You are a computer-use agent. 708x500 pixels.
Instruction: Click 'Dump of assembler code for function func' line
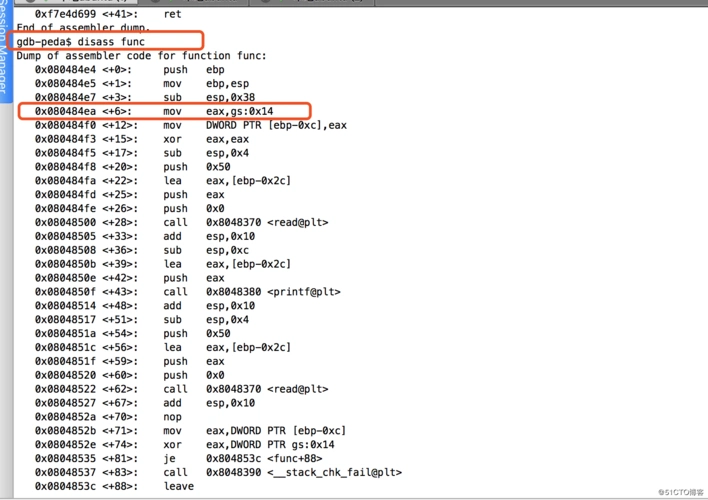click(141, 56)
